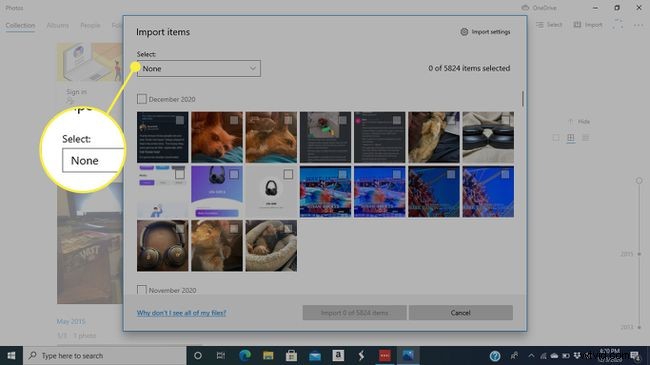Open Cortana circle icon on taskbar
Viewport: 650px width, 365px height.
point(198,355)
